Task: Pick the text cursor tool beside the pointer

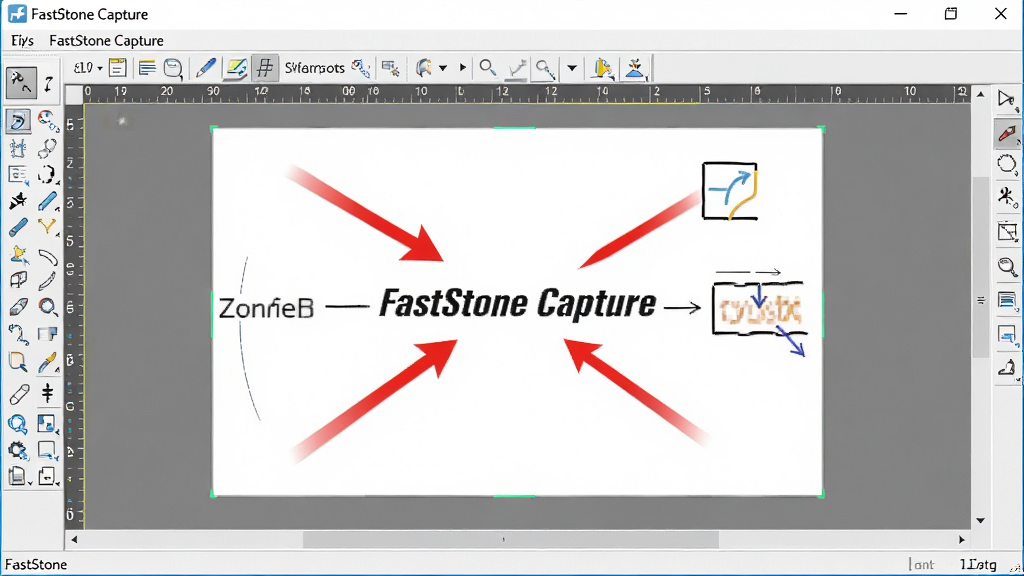Action: (x=48, y=84)
